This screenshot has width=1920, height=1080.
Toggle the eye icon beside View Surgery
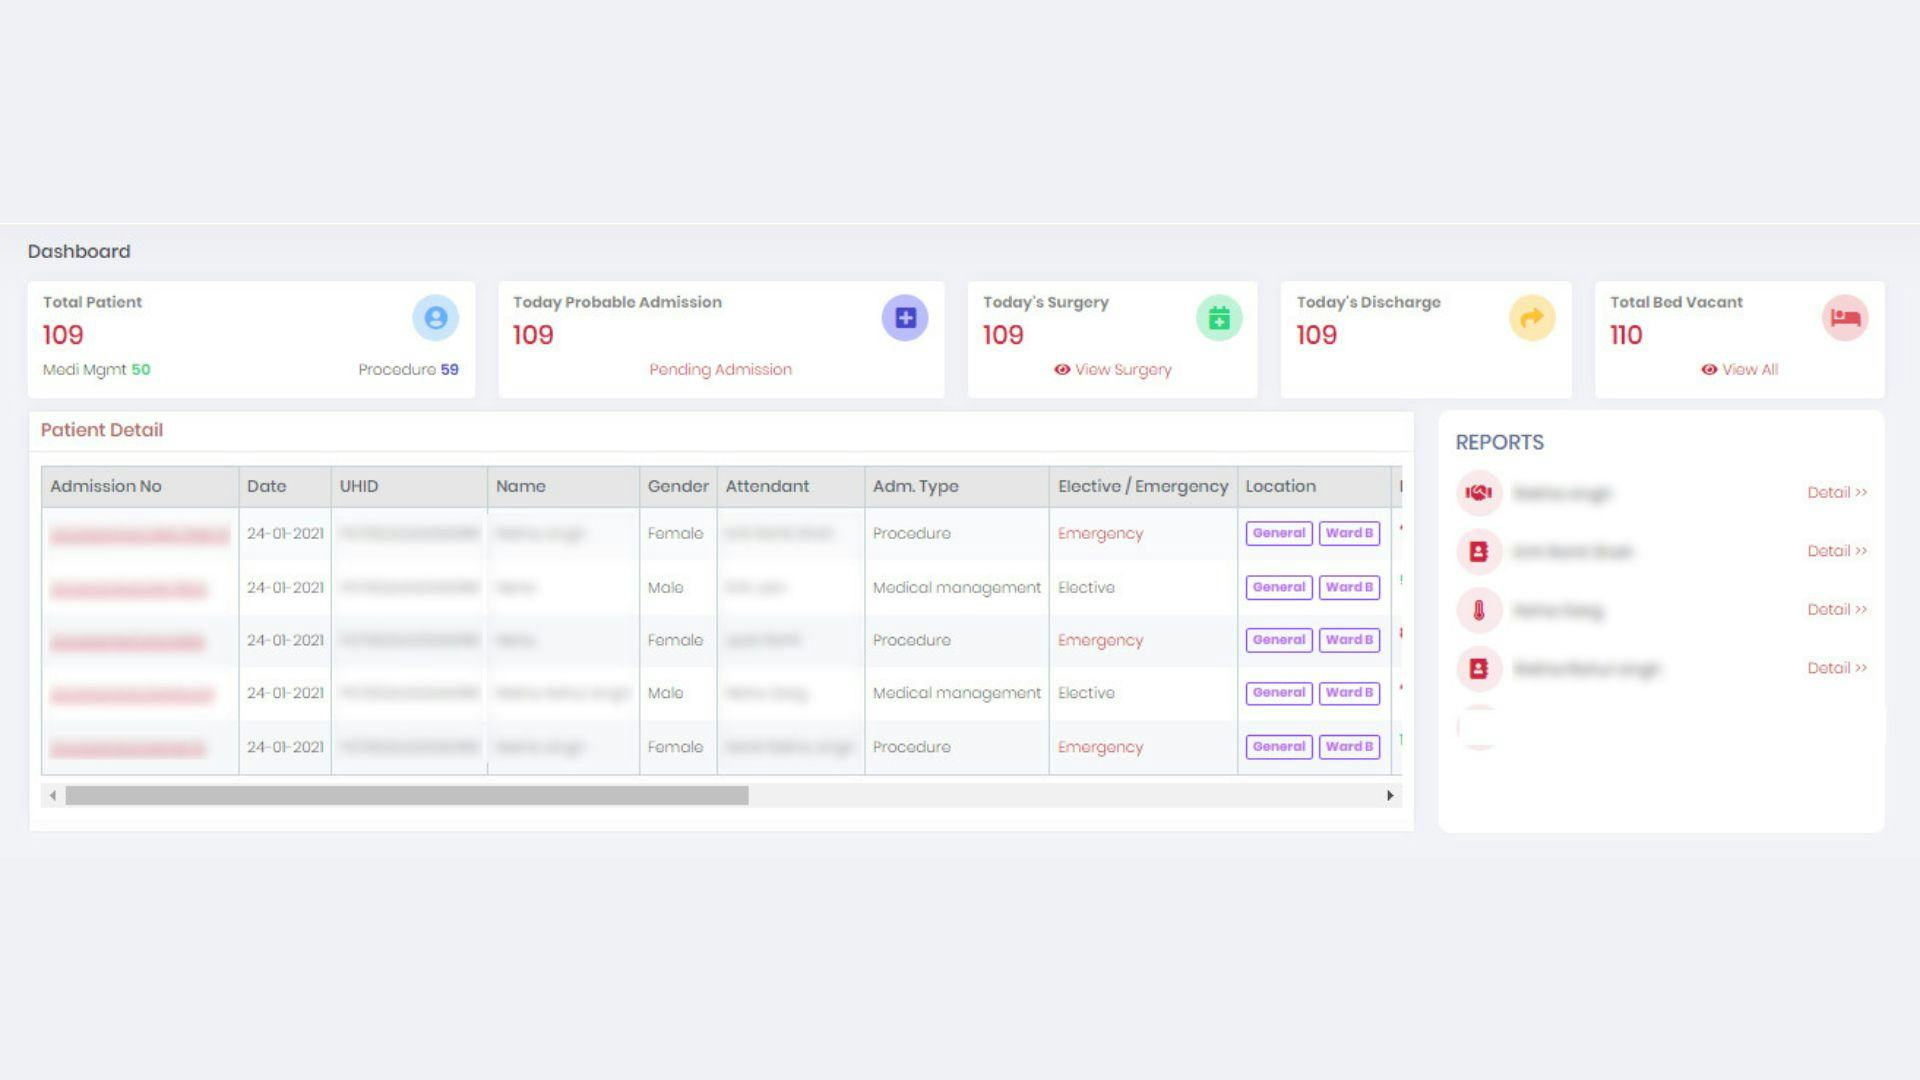coord(1062,370)
